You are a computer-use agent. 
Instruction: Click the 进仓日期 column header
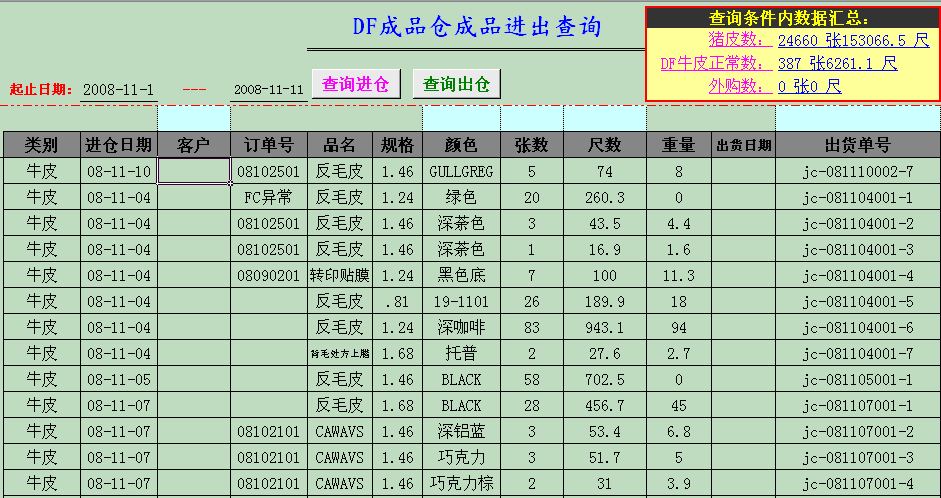tap(119, 145)
